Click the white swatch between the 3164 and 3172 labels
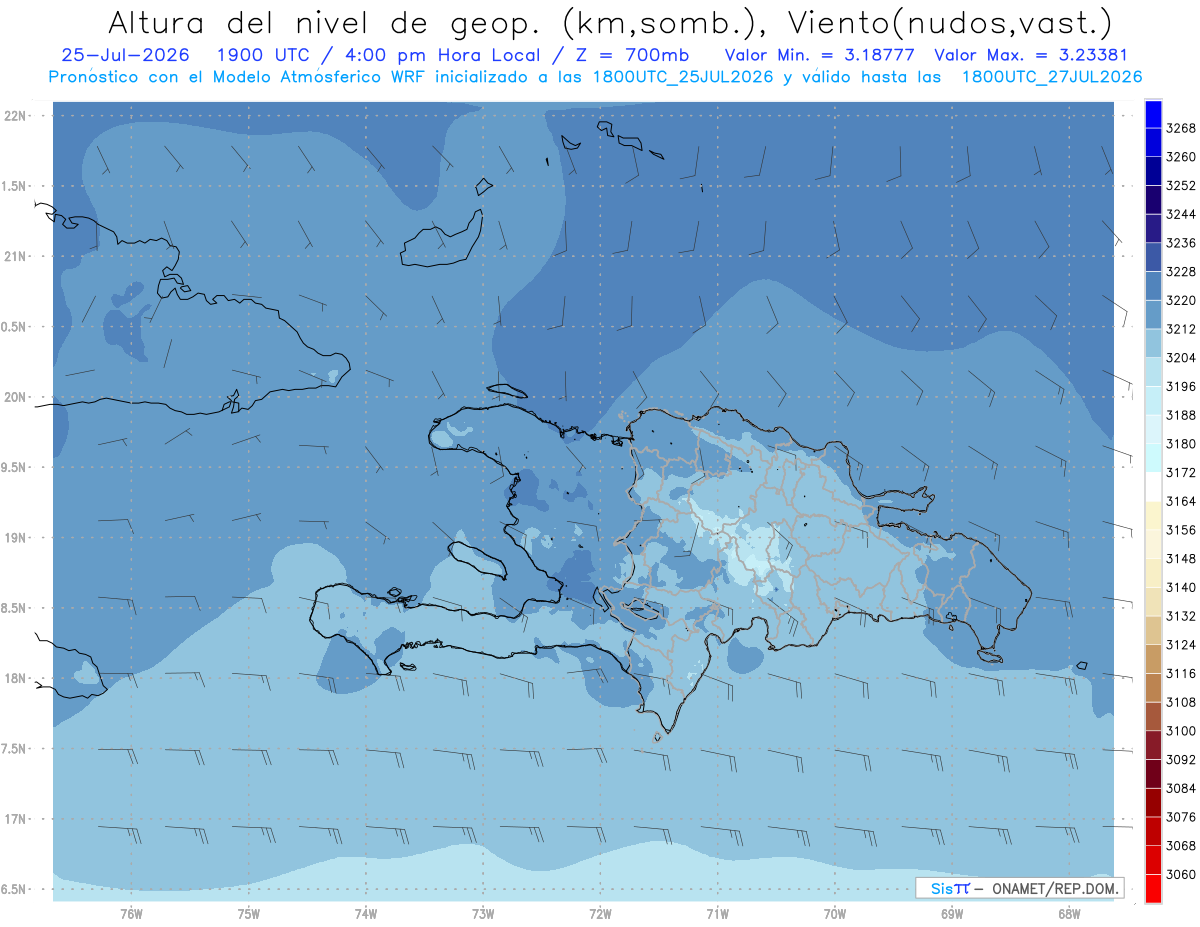 [x=1153, y=486]
